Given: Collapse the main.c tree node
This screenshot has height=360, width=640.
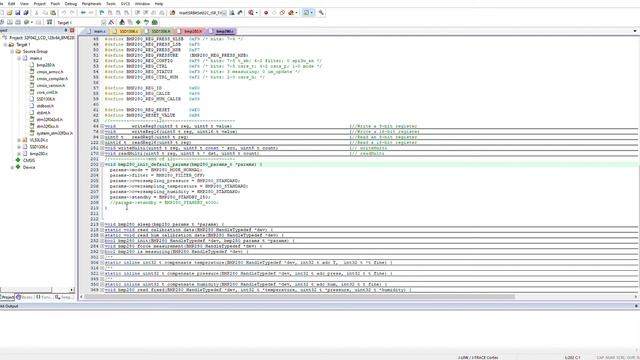Looking at the screenshot, I should (19, 58).
